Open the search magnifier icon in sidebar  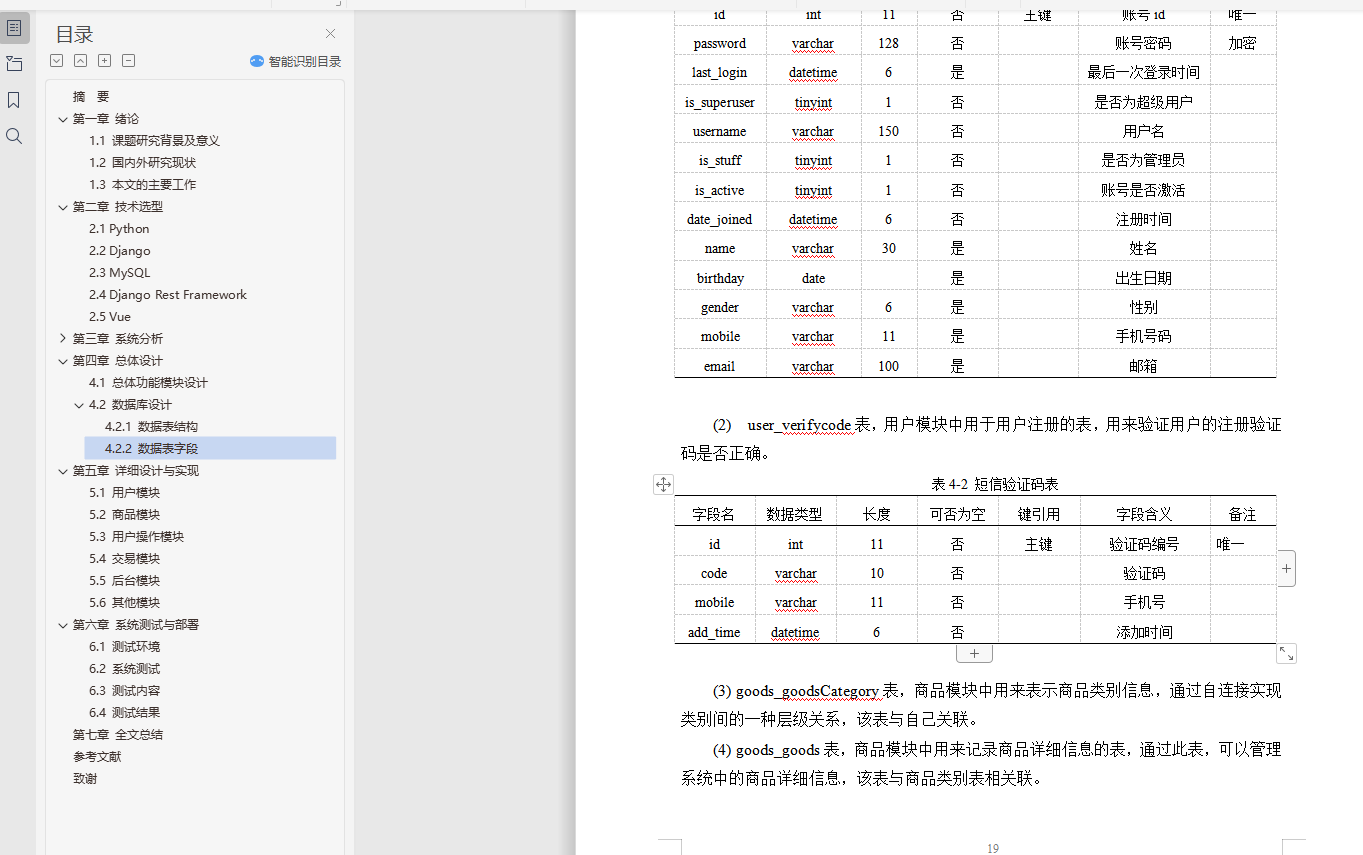pos(14,136)
